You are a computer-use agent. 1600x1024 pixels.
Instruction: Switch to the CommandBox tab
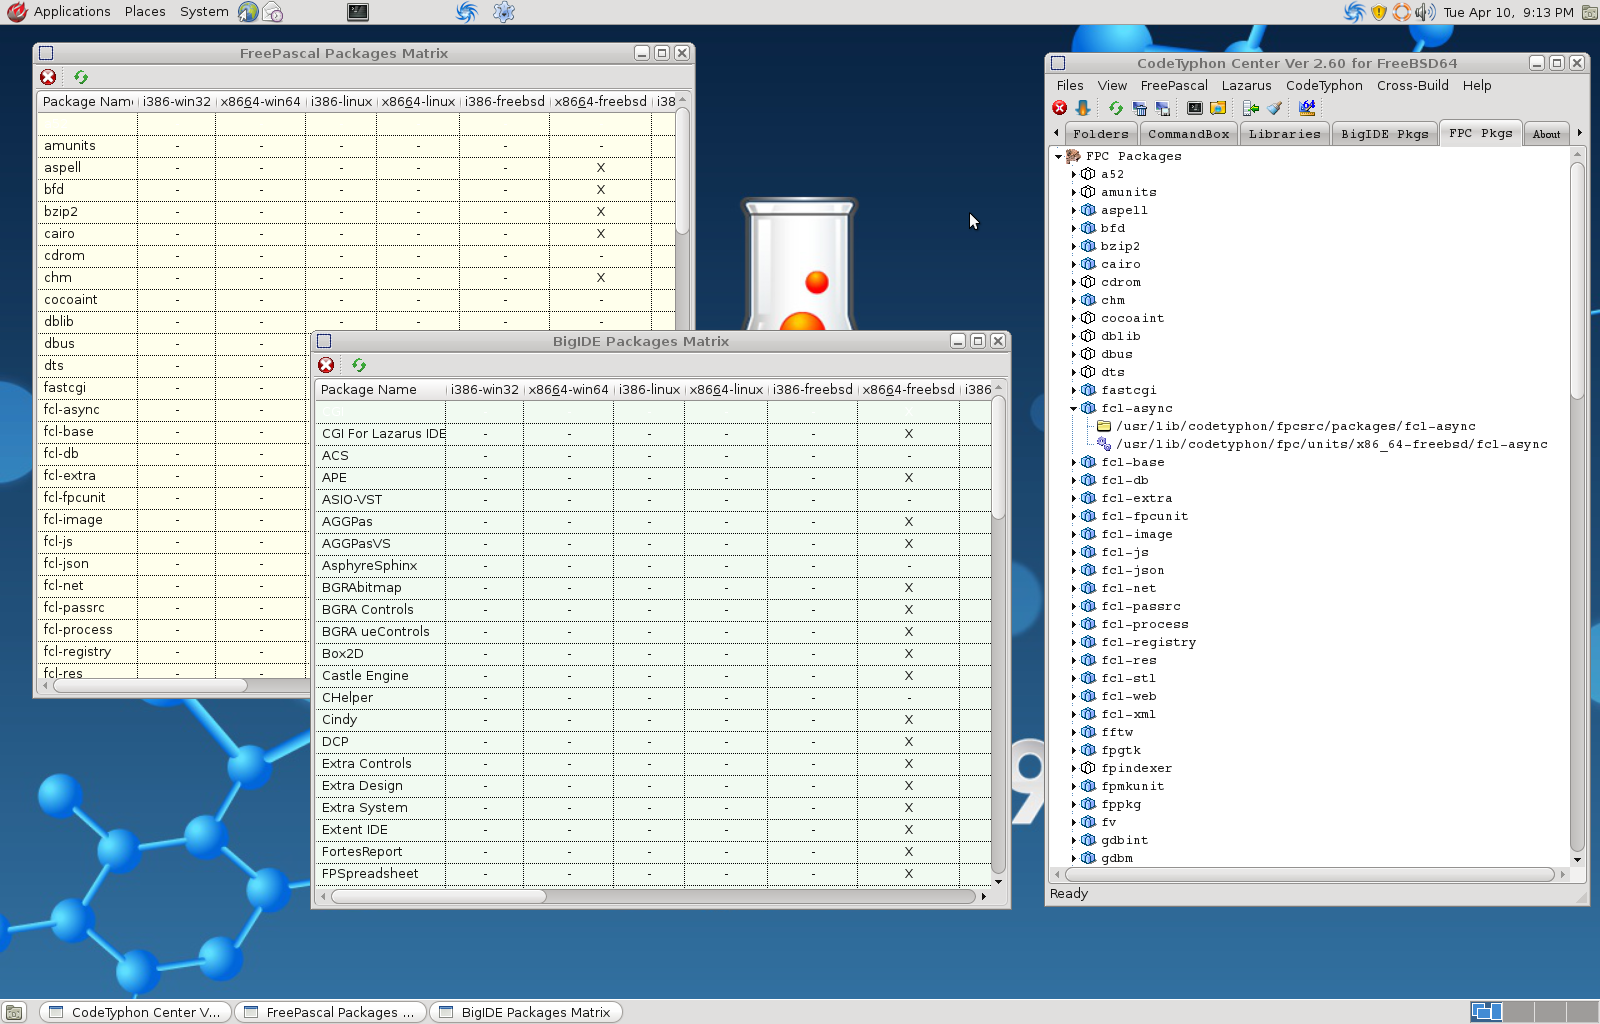click(1189, 134)
